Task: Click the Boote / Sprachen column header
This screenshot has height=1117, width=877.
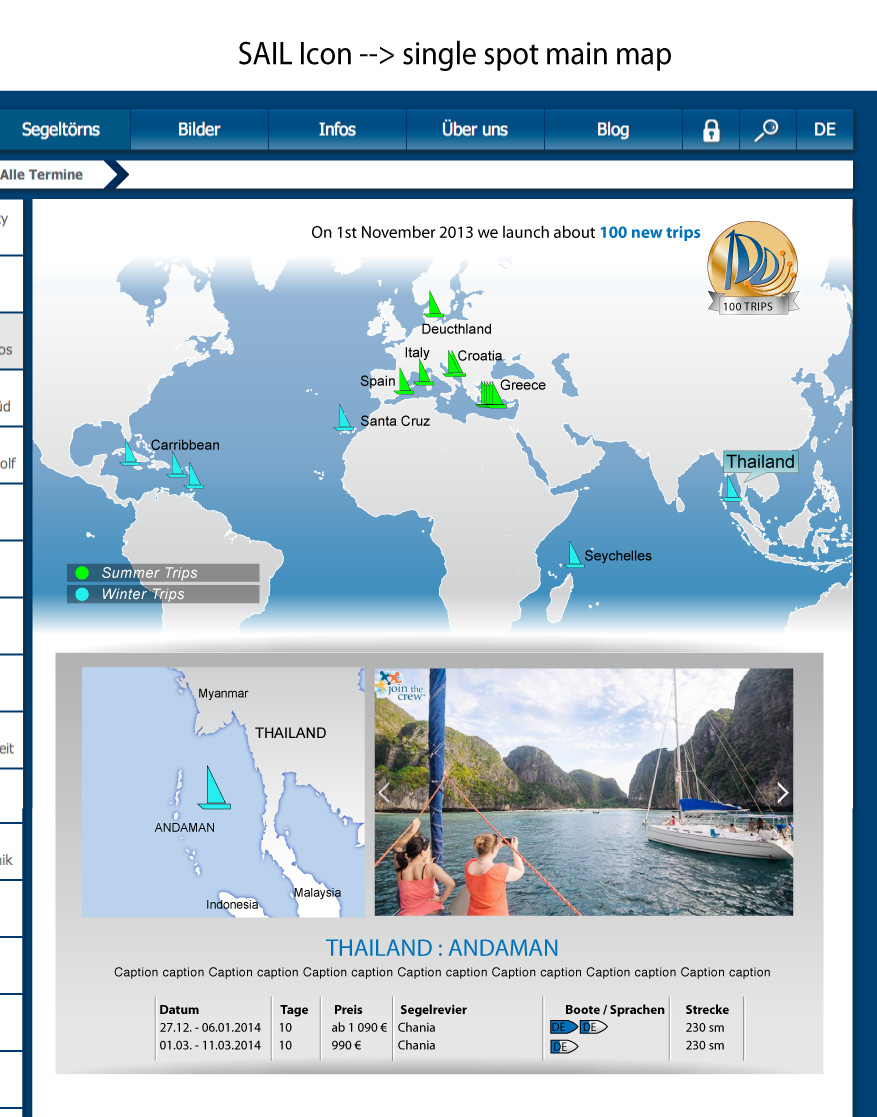Action: [x=615, y=1009]
